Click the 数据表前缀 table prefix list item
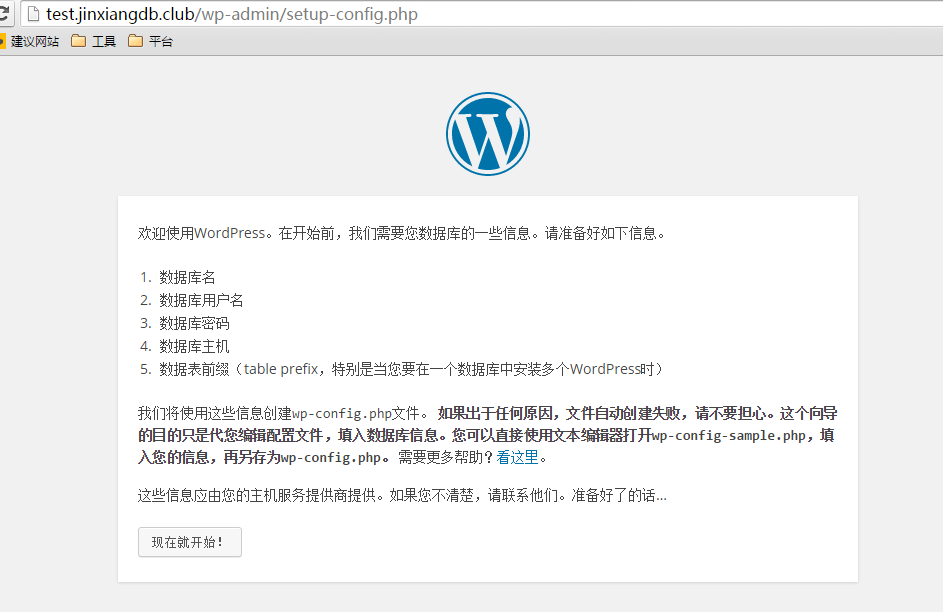 pyautogui.click(x=410, y=369)
